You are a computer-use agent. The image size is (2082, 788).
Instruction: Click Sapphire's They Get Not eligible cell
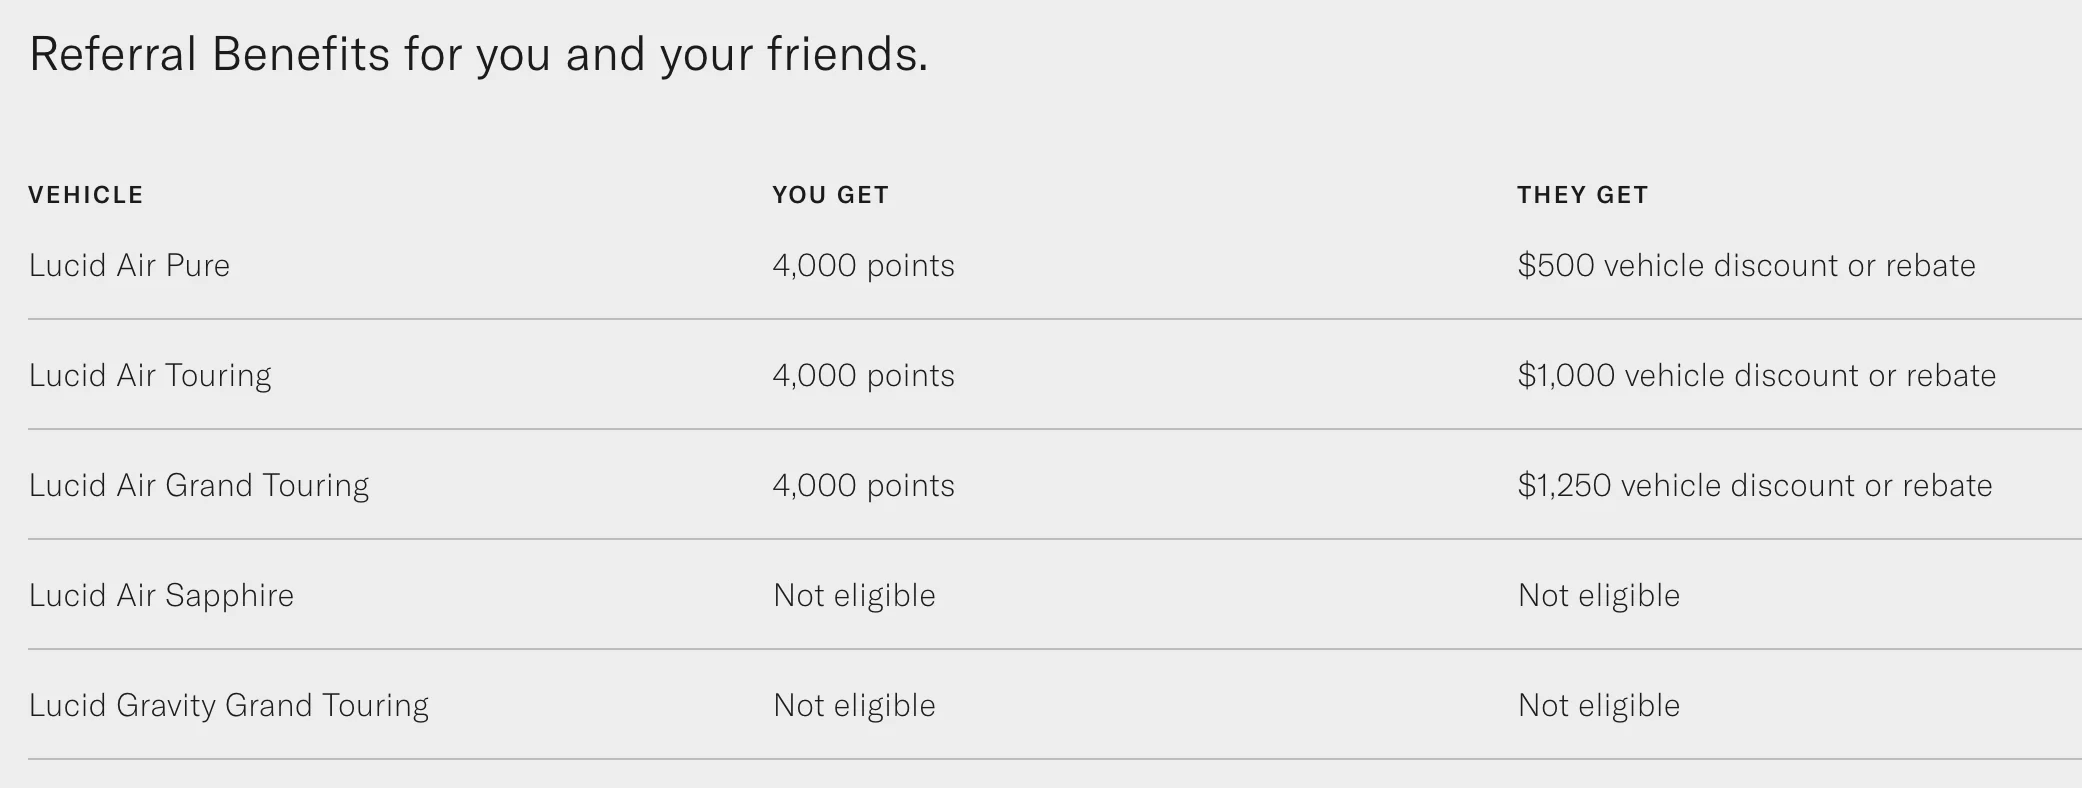click(1599, 595)
